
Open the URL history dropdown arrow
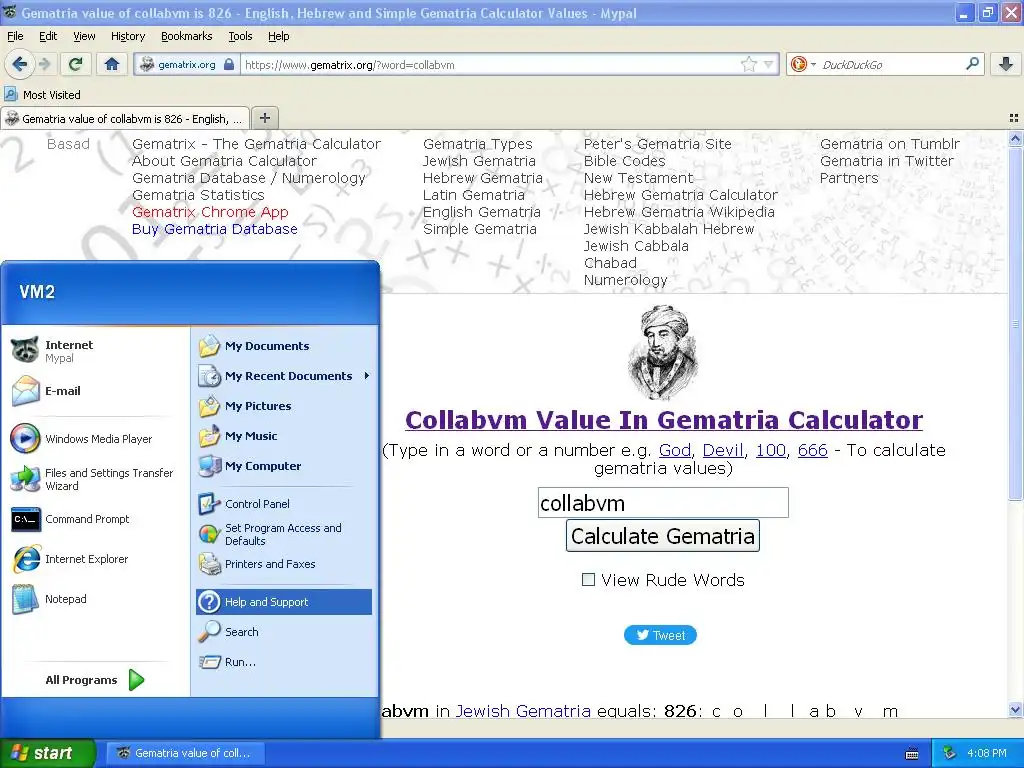tap(769, 64)
